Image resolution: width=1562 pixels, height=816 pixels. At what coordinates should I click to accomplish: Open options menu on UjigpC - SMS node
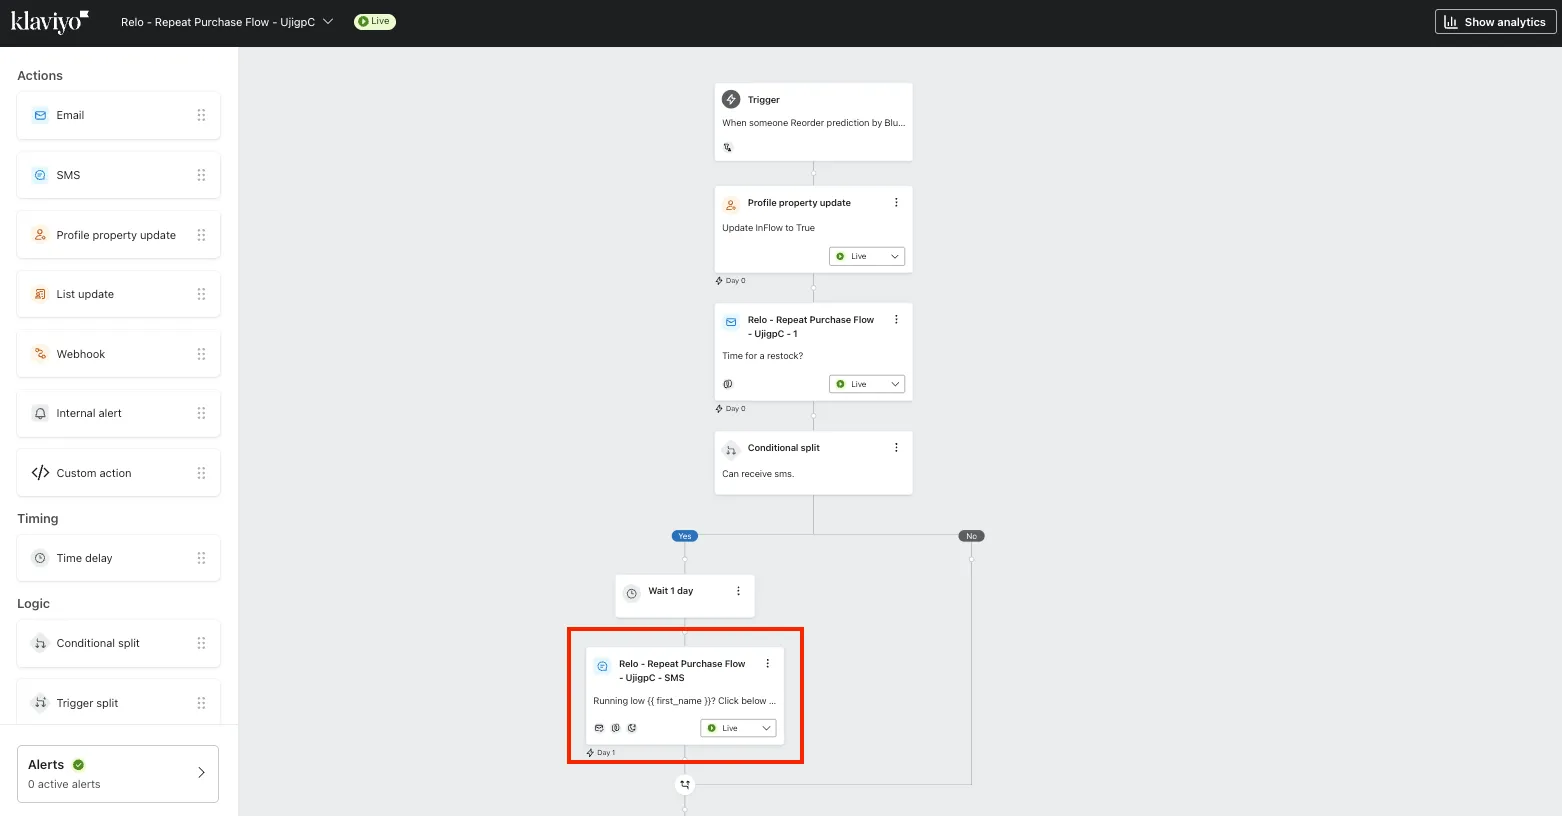[x=768, y=664]
